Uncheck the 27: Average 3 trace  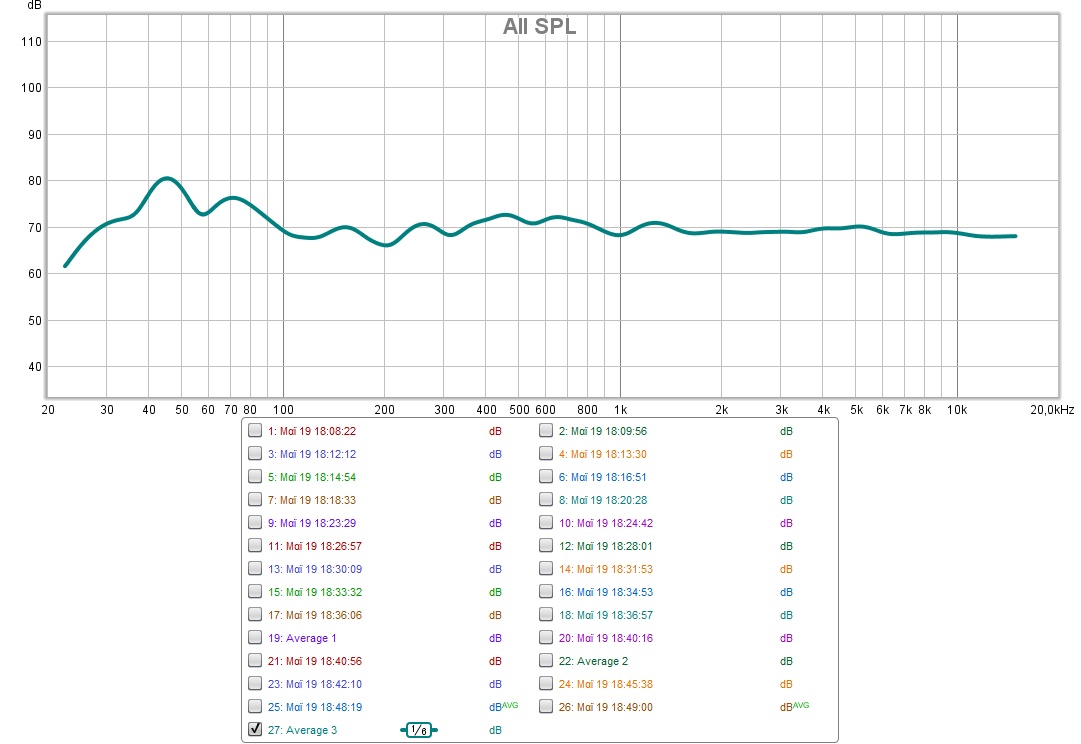(x=255, y=730)
